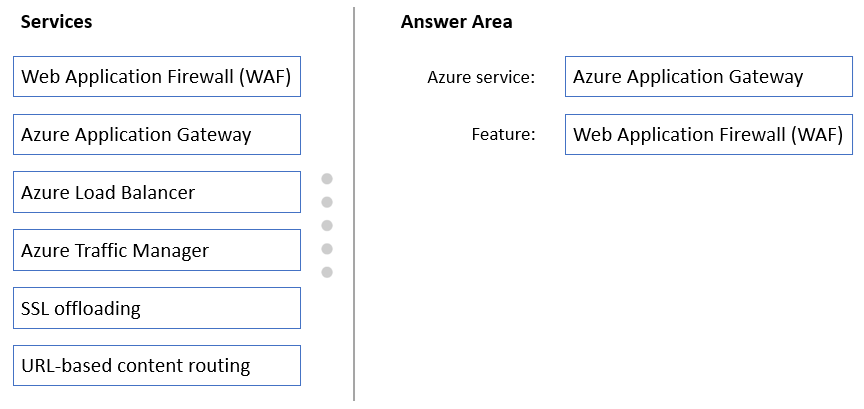This screenshot has width=864, height=409.
Task: Choose the Azure Traffic Manager option
Action: tap(157, 250)
